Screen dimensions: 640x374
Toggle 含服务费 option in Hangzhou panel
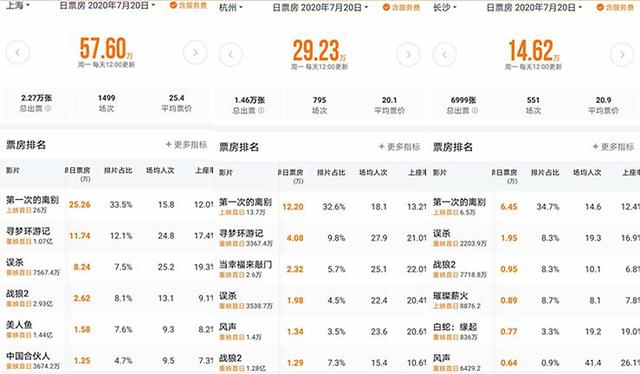pyautogui.click(x=401, y=7)
